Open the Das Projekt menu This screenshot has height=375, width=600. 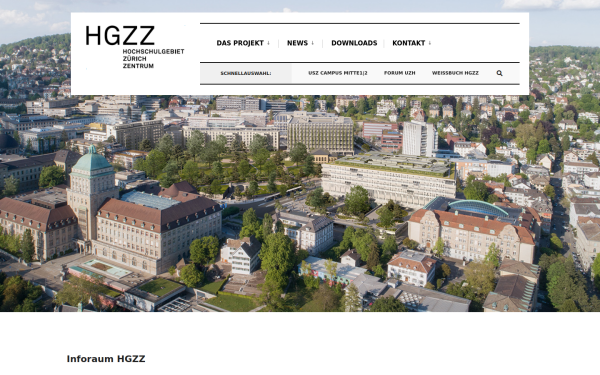click(x=240, y=43)
